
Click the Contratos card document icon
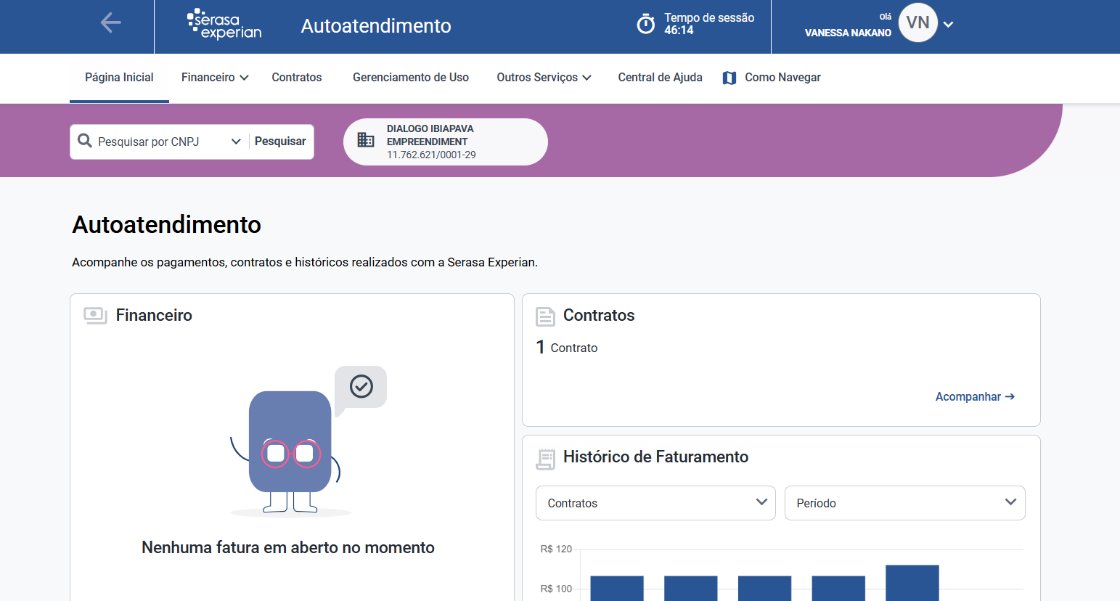(545, 316)
